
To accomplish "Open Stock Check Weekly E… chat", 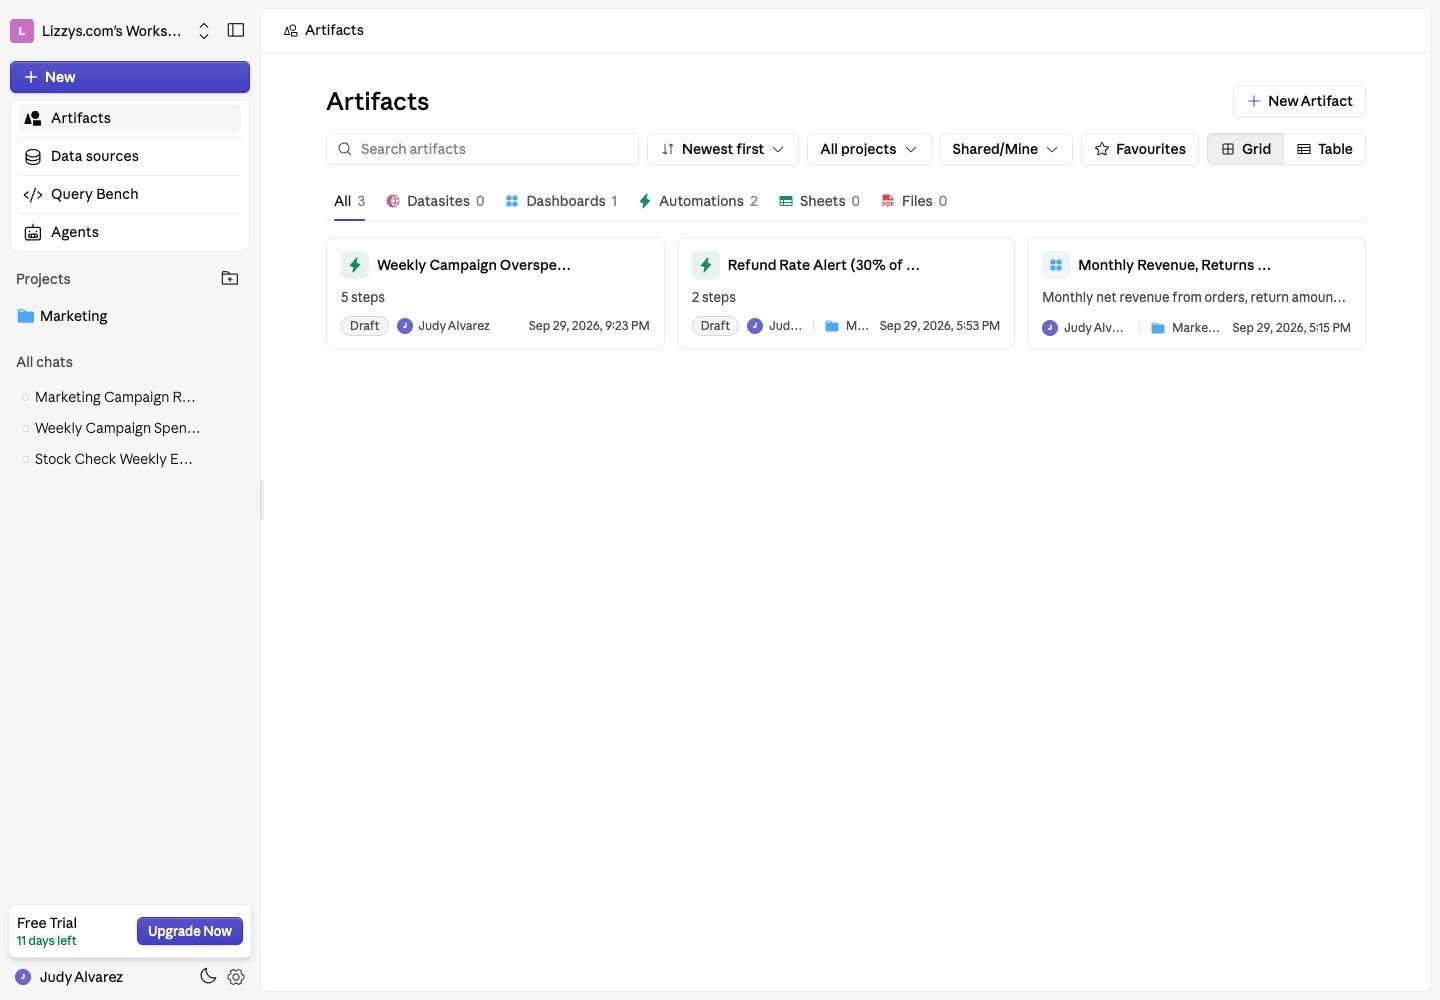I will 114,459.
